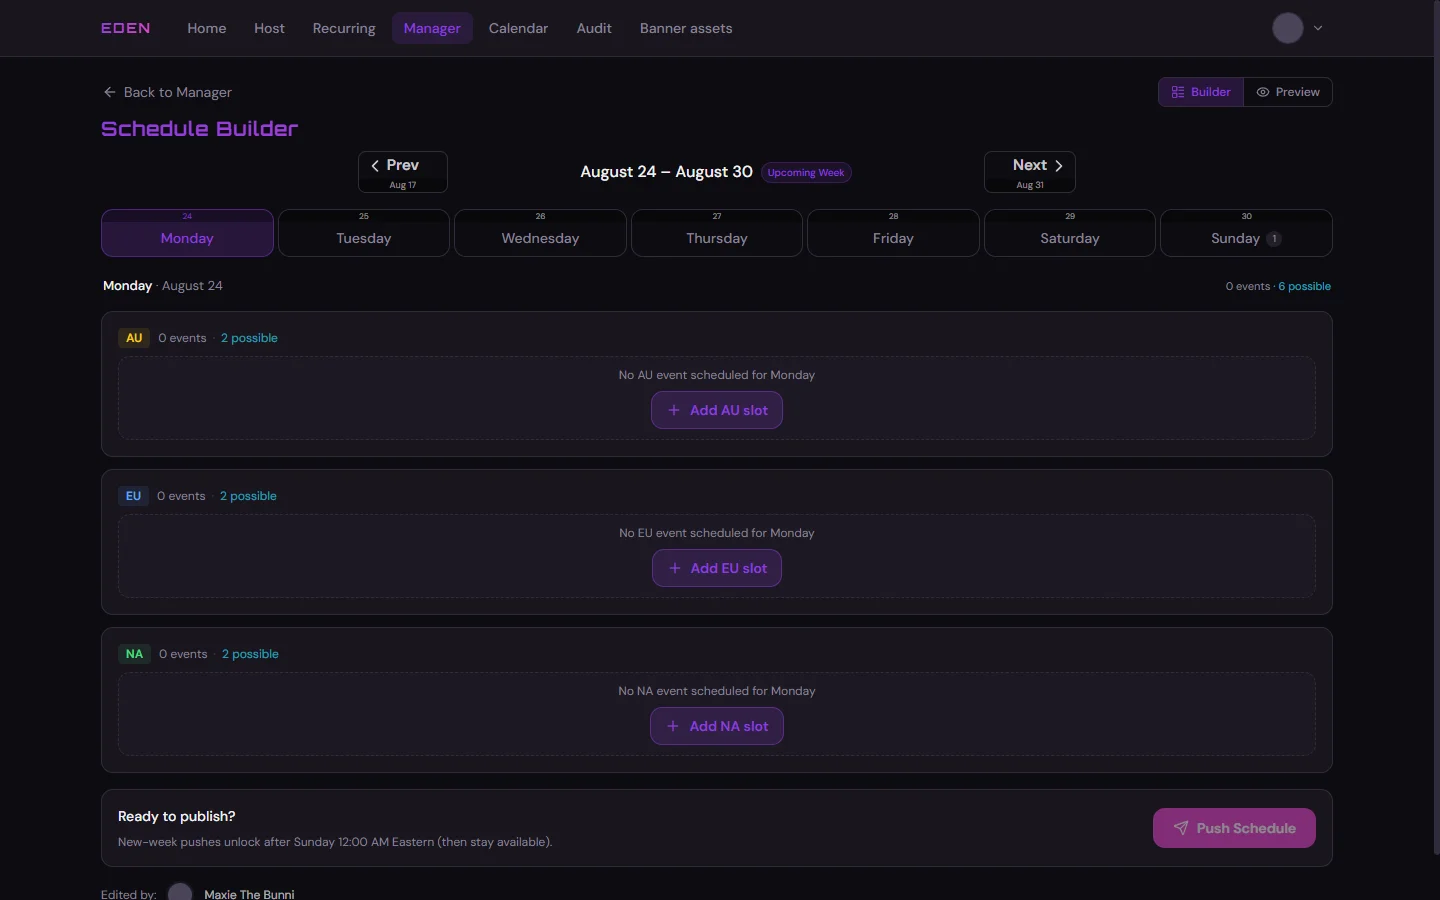Click the '6 possible' day total
This screenshot has width=1440, height=900.
point(1304,286)
